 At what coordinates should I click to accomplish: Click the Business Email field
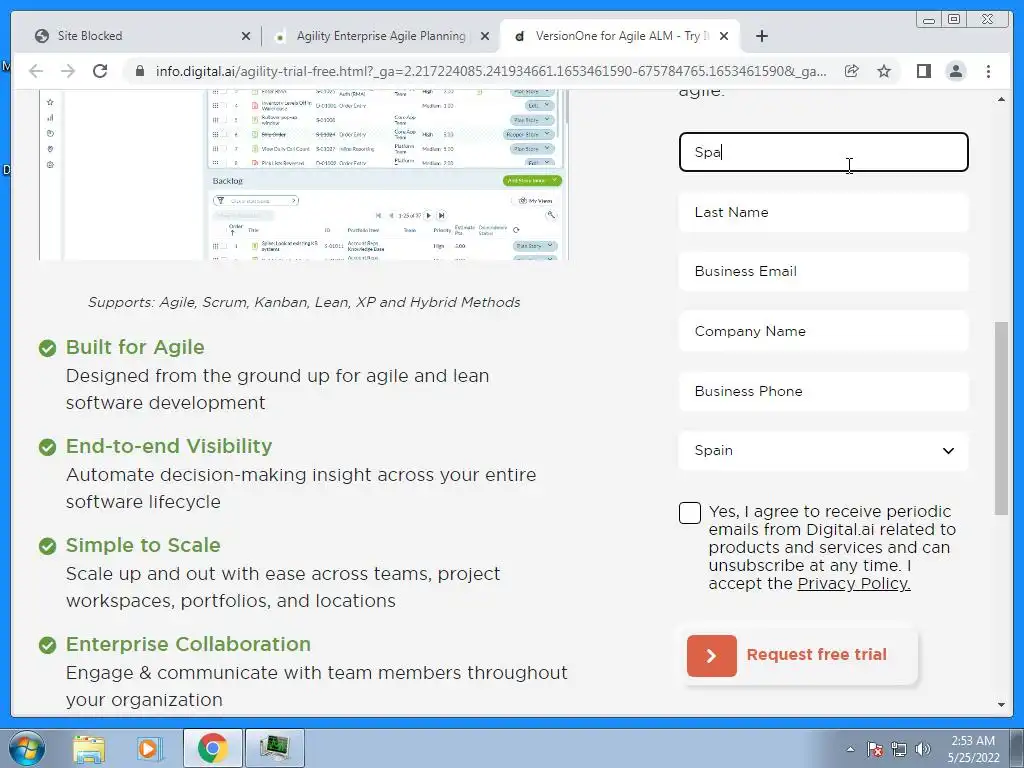coord(824,271)
